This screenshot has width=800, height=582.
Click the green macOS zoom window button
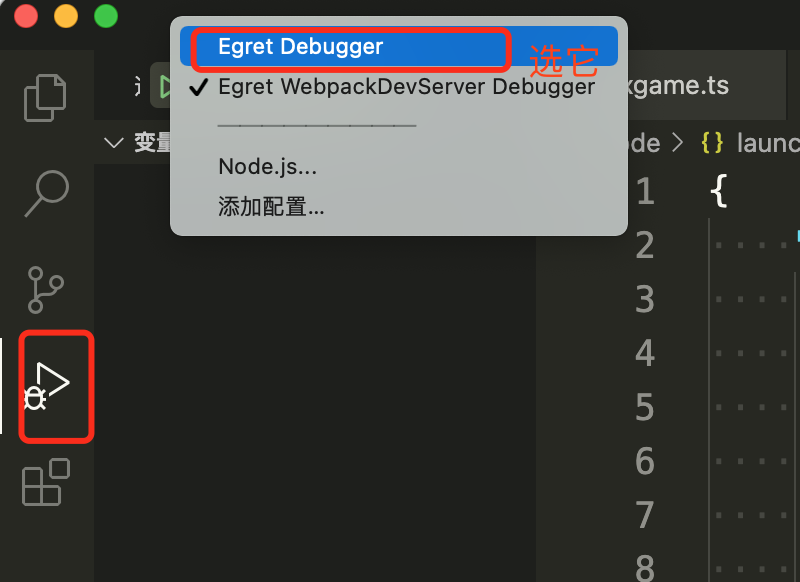pos(106,16)
